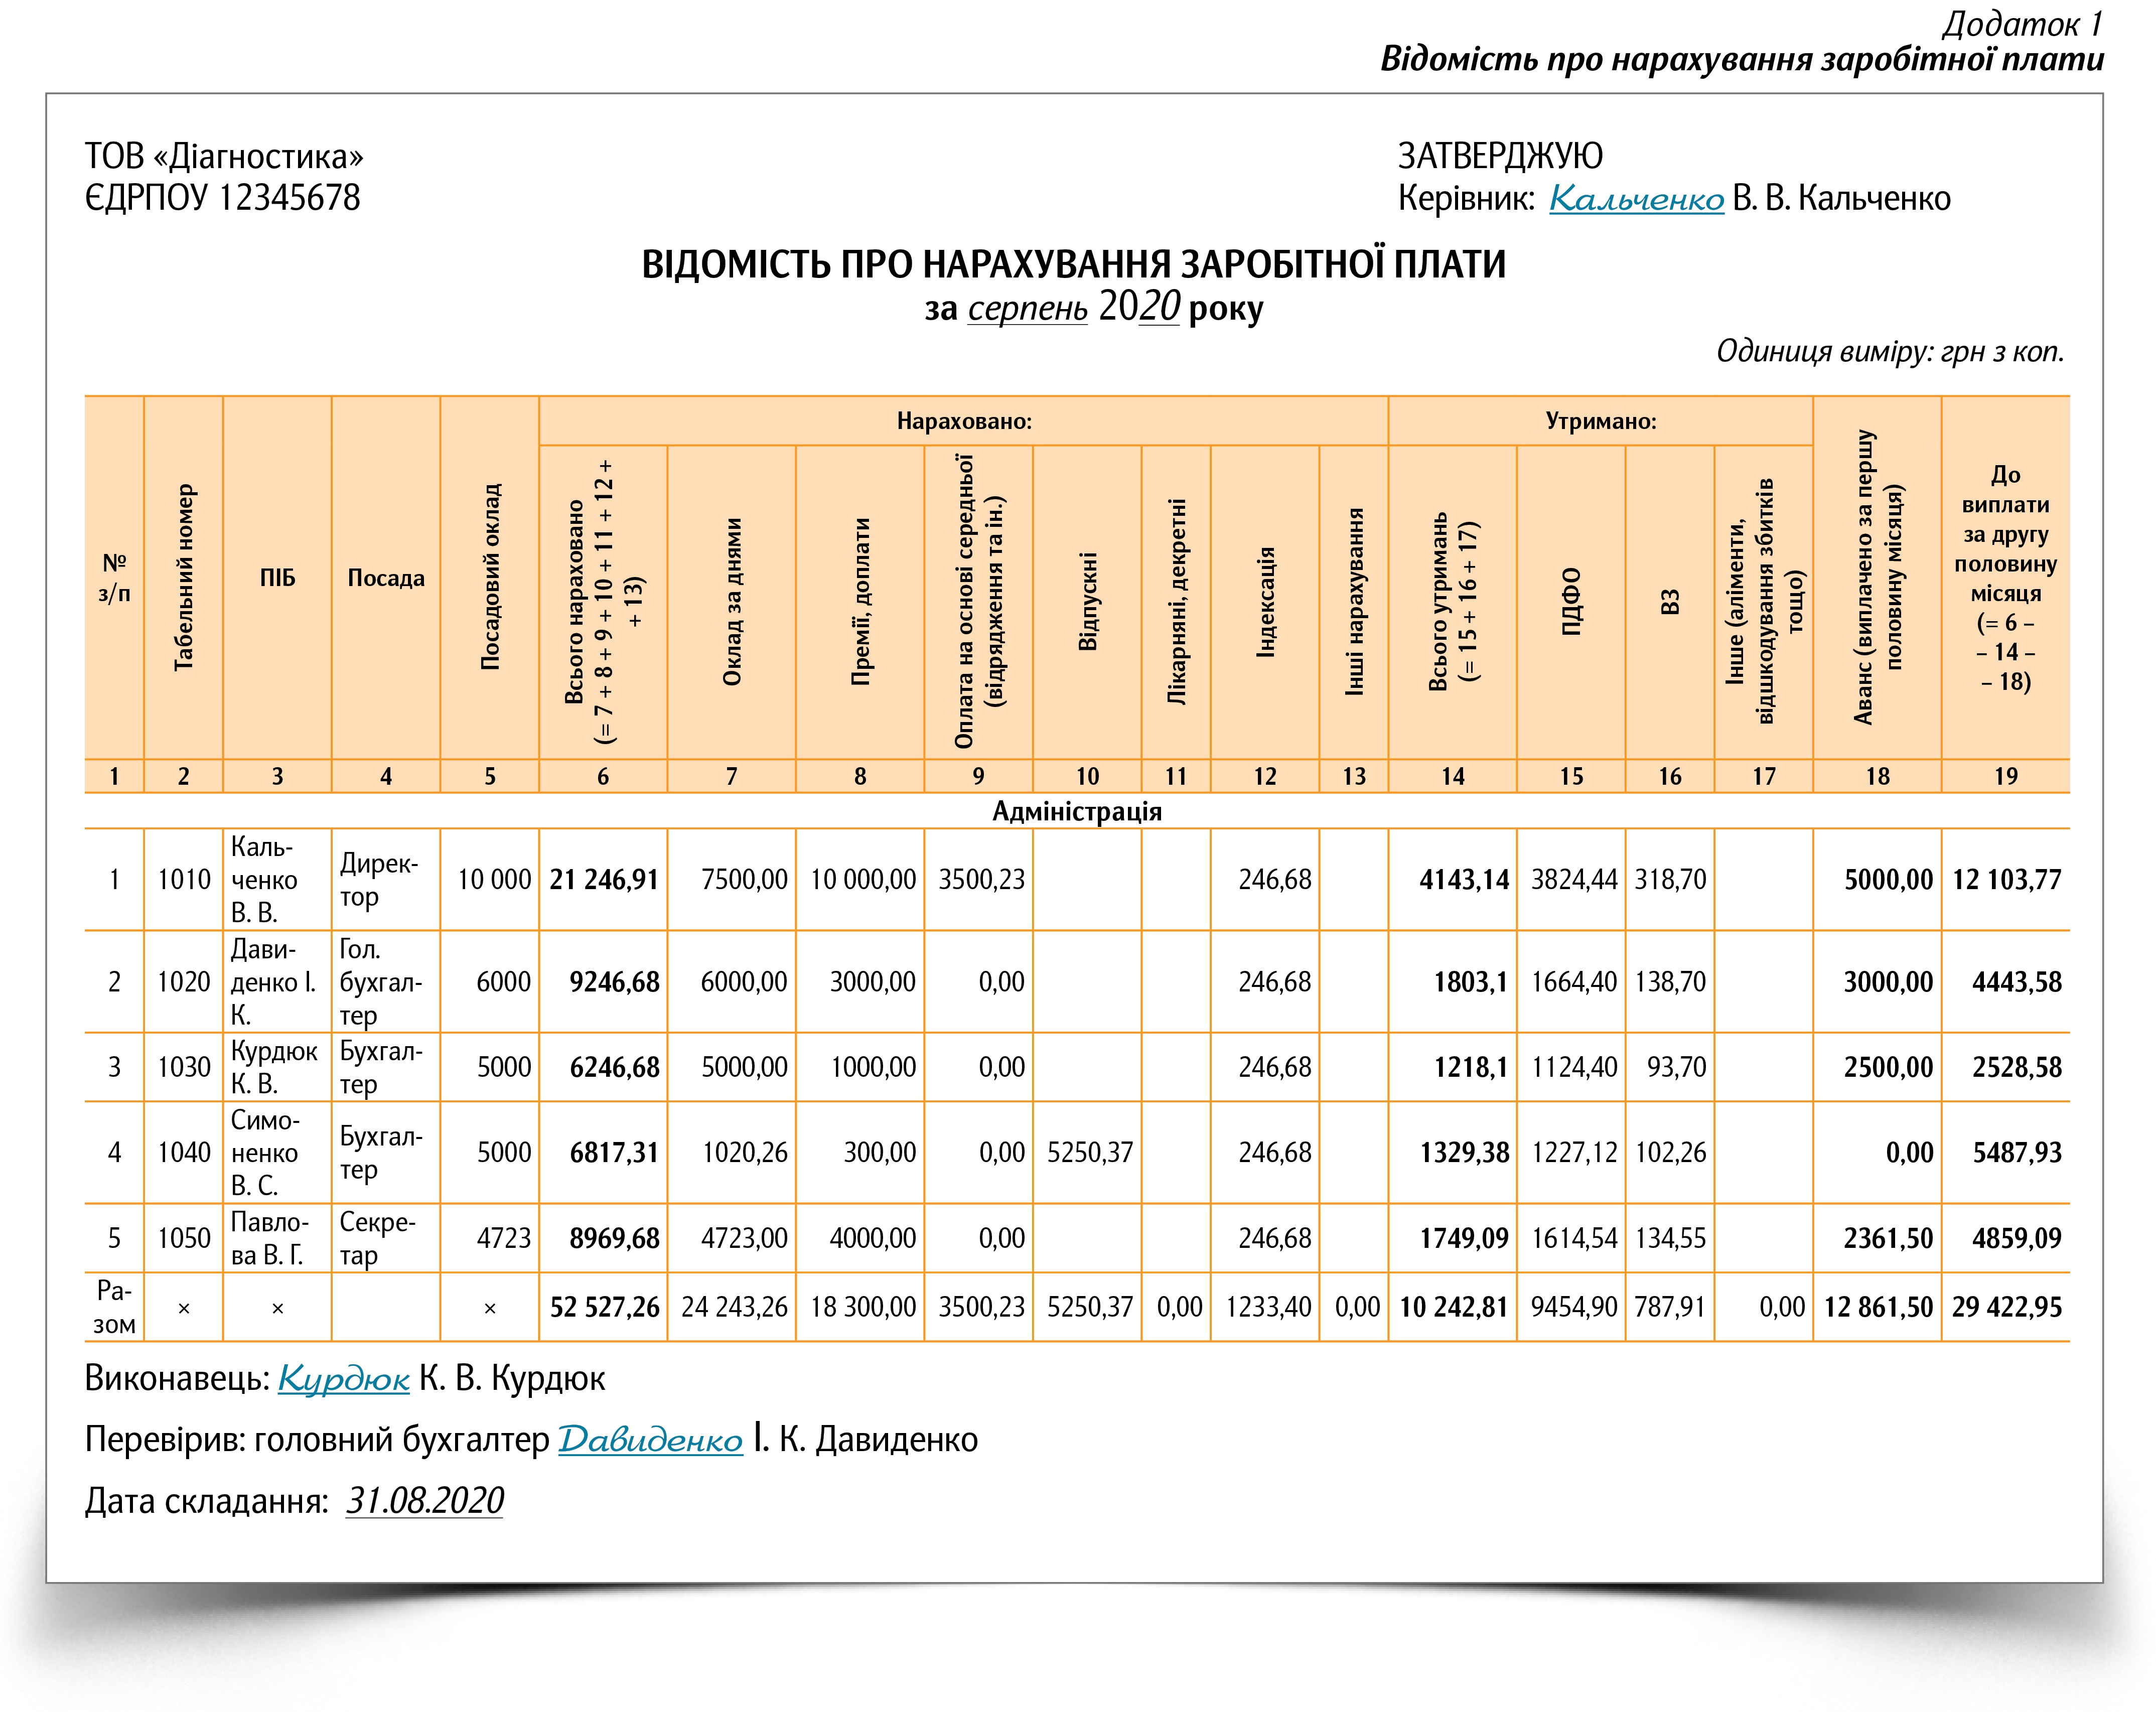Click the Перевірив: головний бухгалтер label
This screenshot has height=1712, width=2156.
click(x=317, y=1440)
